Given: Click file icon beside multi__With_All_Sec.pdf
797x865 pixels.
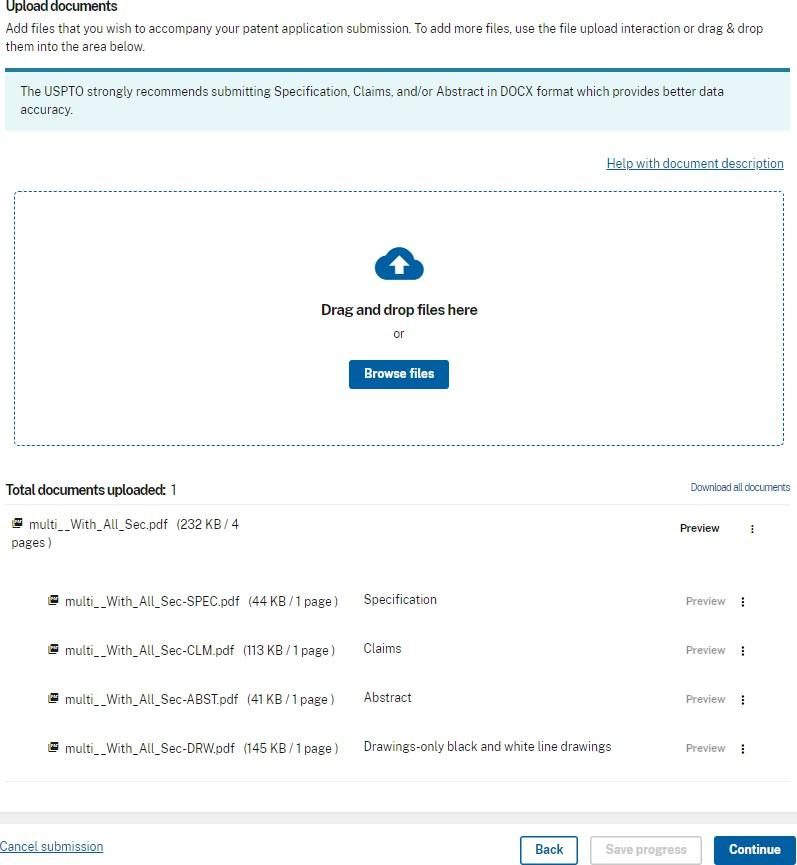Looking at the screenshot, I should pos(17,522).
